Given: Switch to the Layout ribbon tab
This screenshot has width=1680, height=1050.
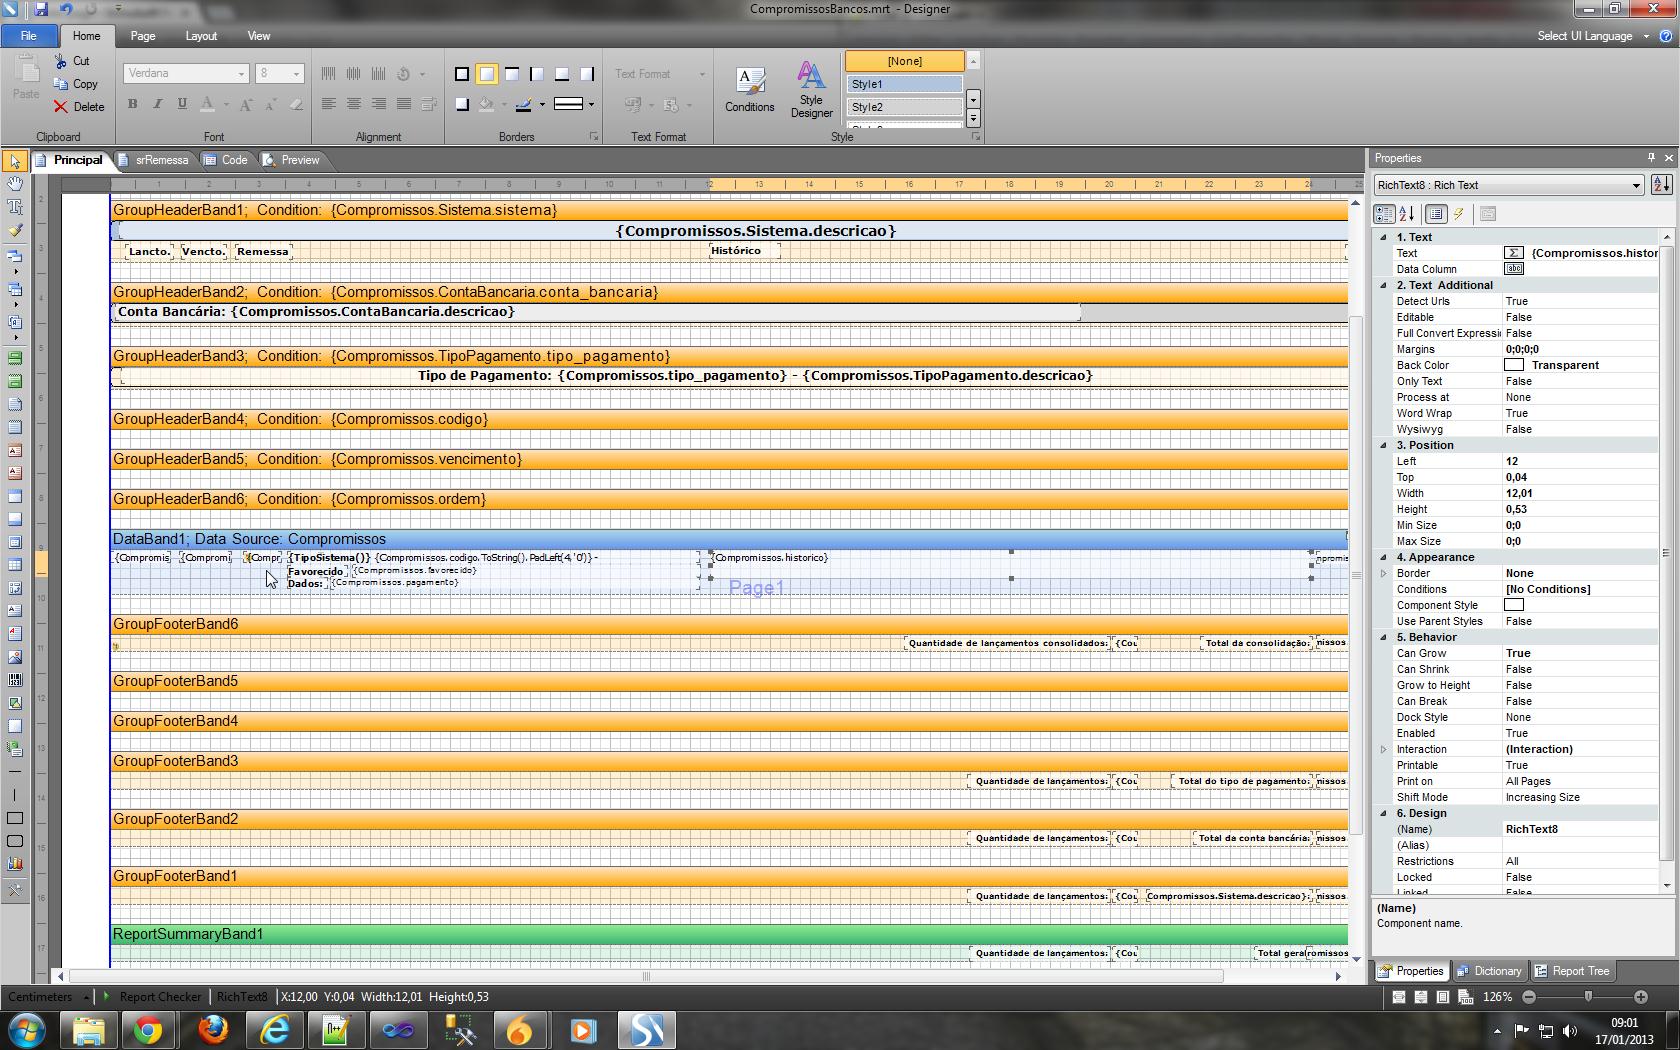Looking at the screenshot, I should (x=201, y=36).
